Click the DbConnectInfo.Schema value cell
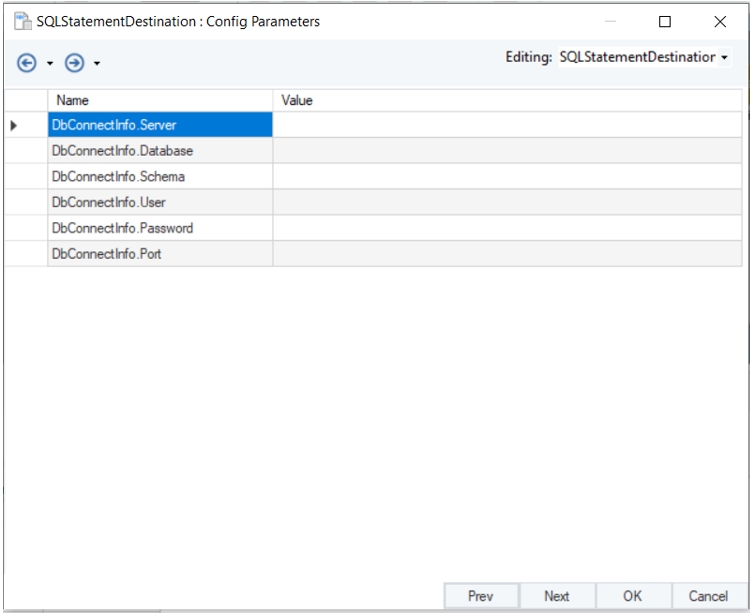The height and width of the screenshot is (615, 752). coord(507,177)
